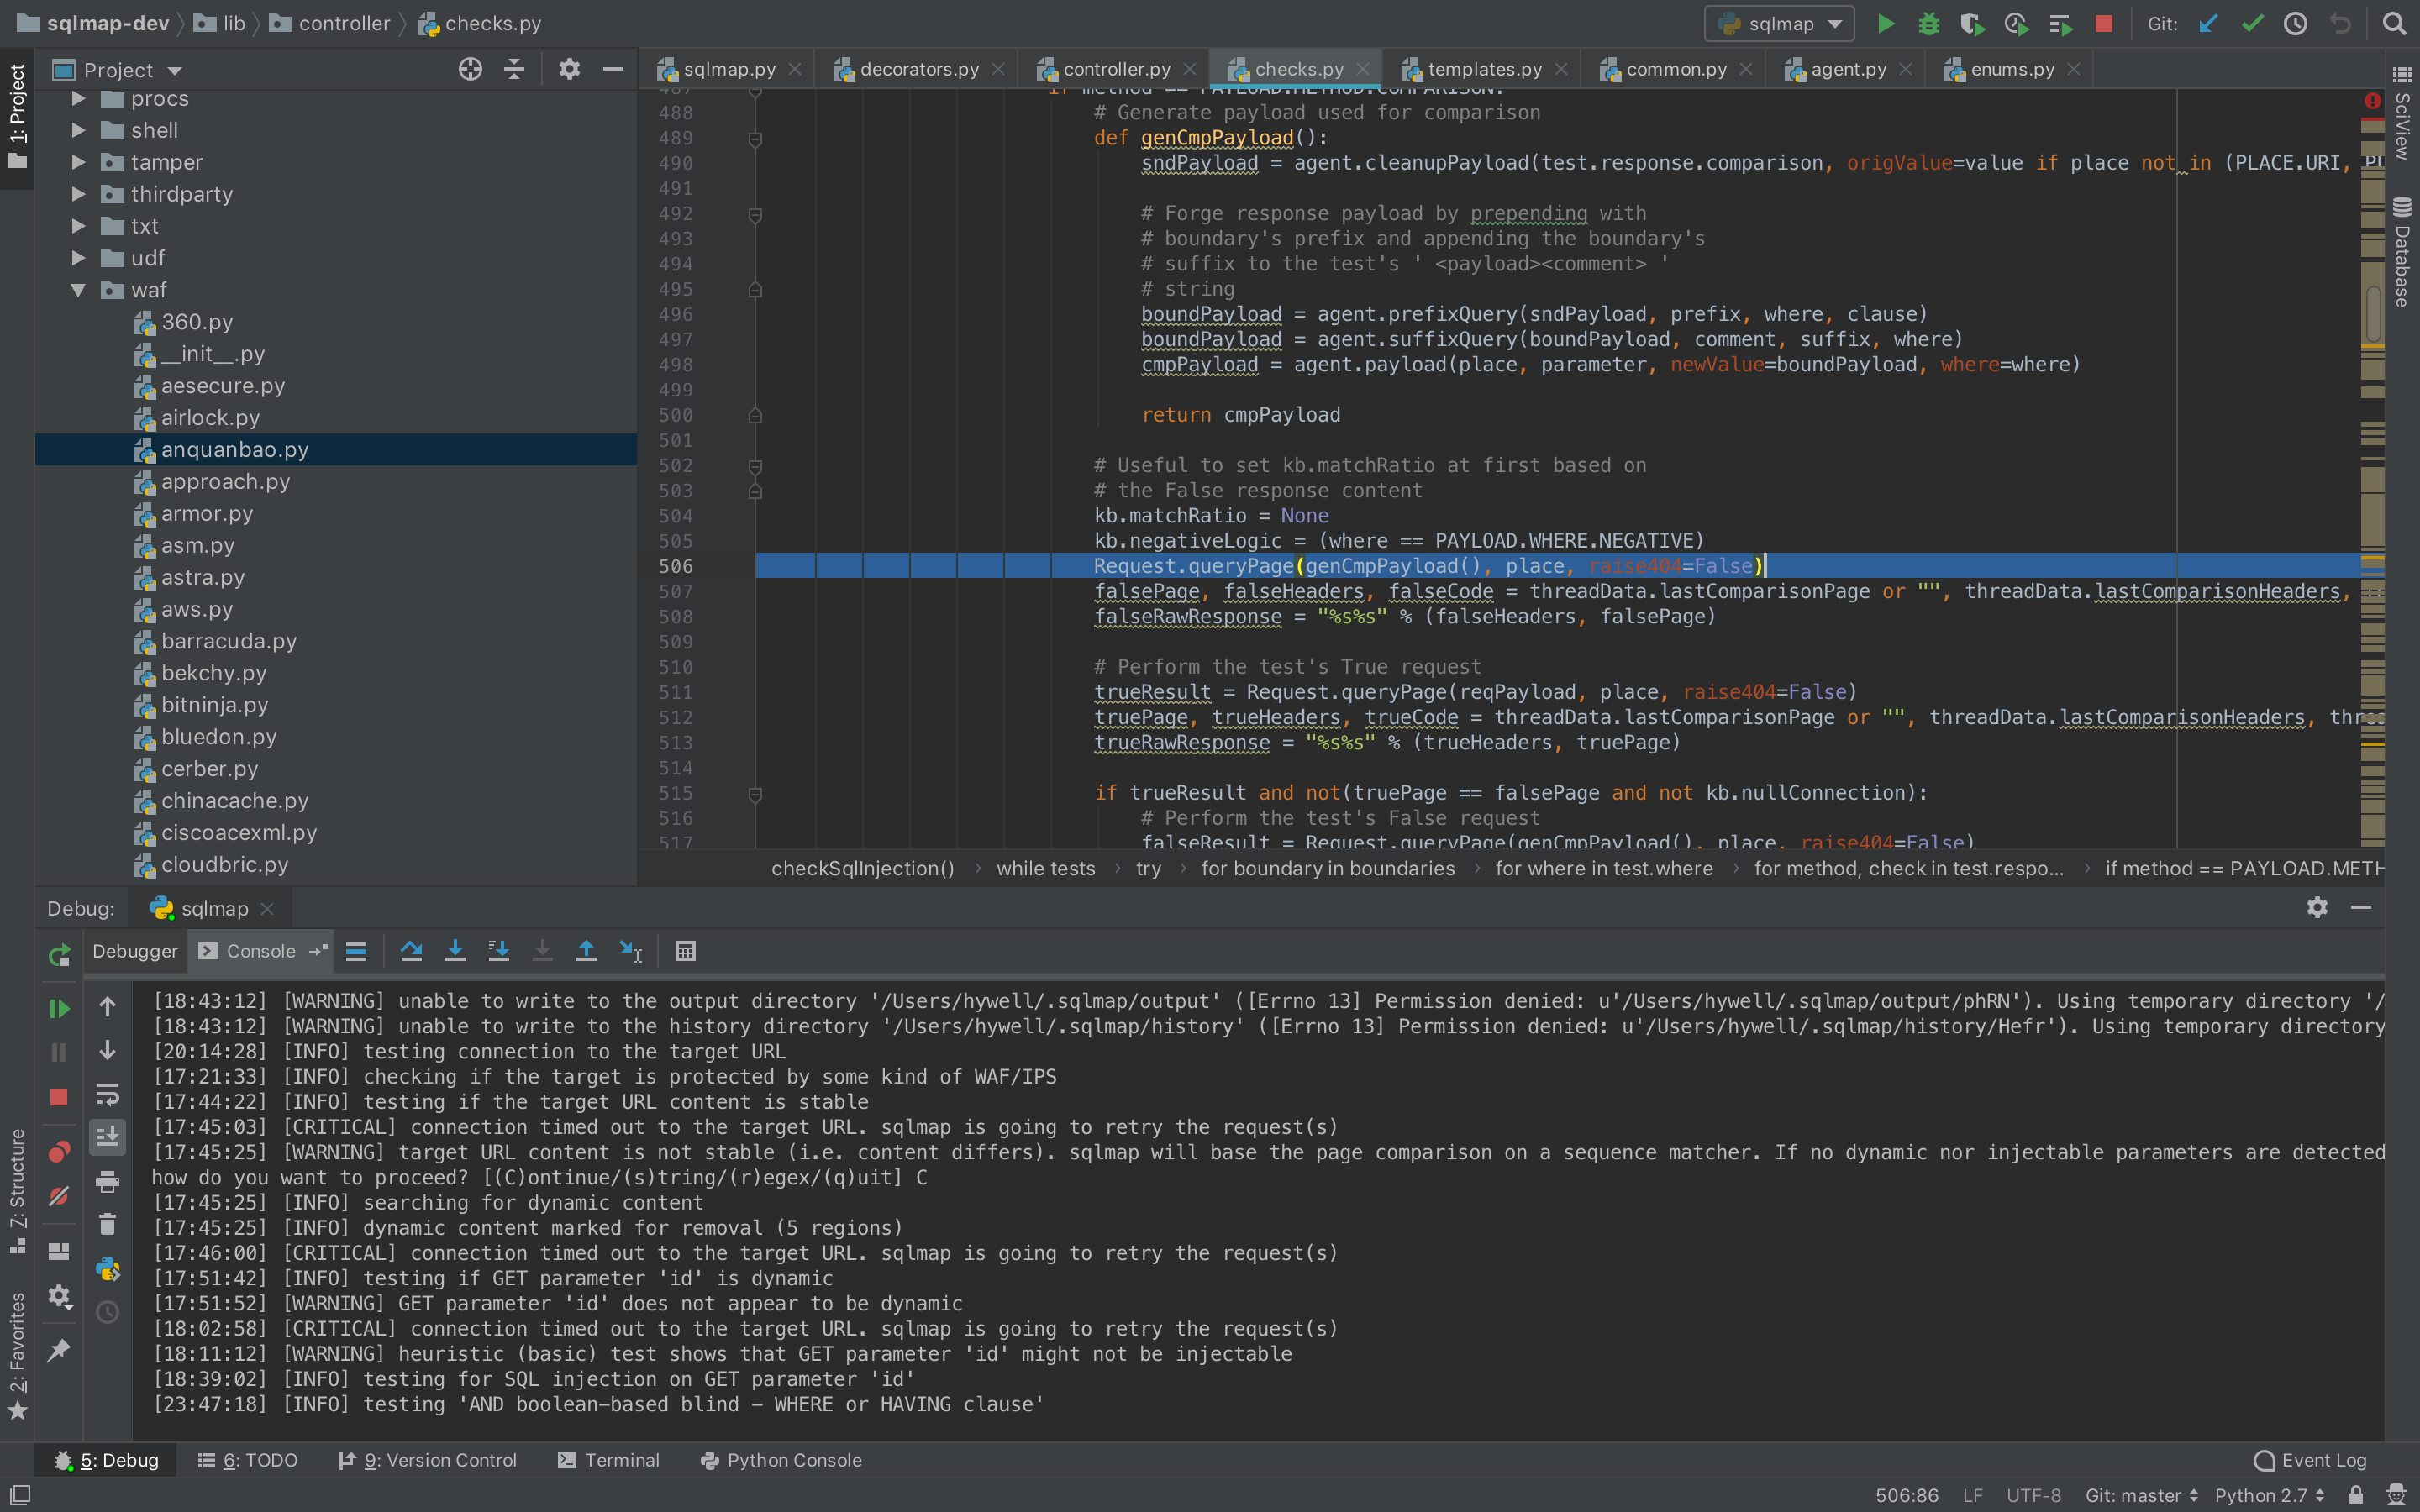Collapse the waf folder

(78, 290)
